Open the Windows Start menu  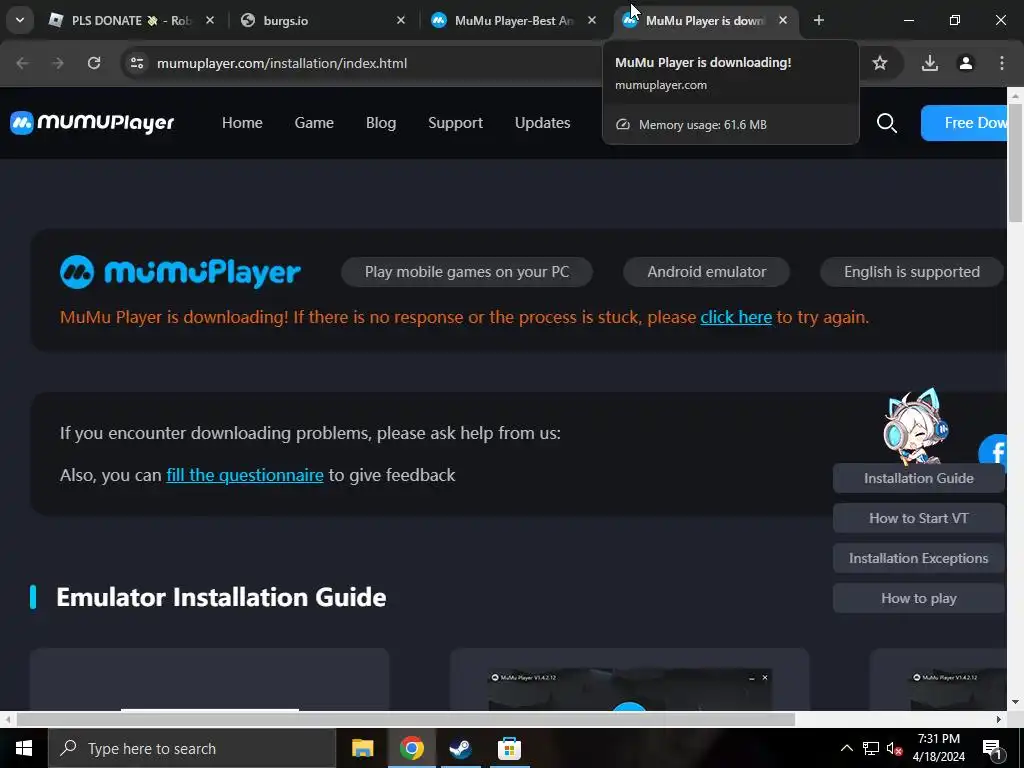[x=24, y=748]
